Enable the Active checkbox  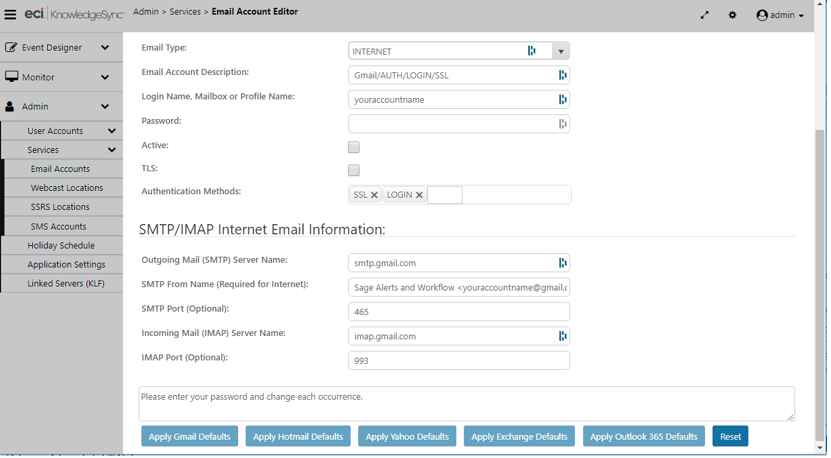pos(353,147)
